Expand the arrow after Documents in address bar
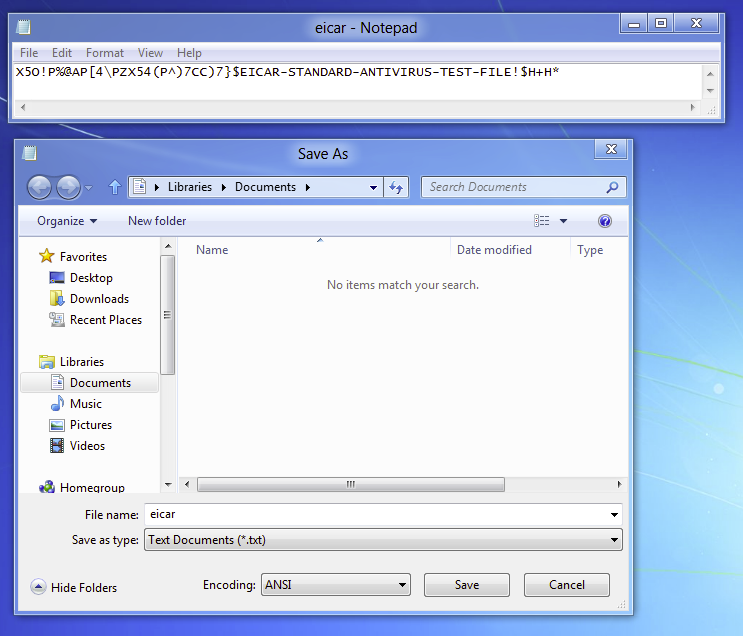743x636 pixels. [x=308, y=187]
